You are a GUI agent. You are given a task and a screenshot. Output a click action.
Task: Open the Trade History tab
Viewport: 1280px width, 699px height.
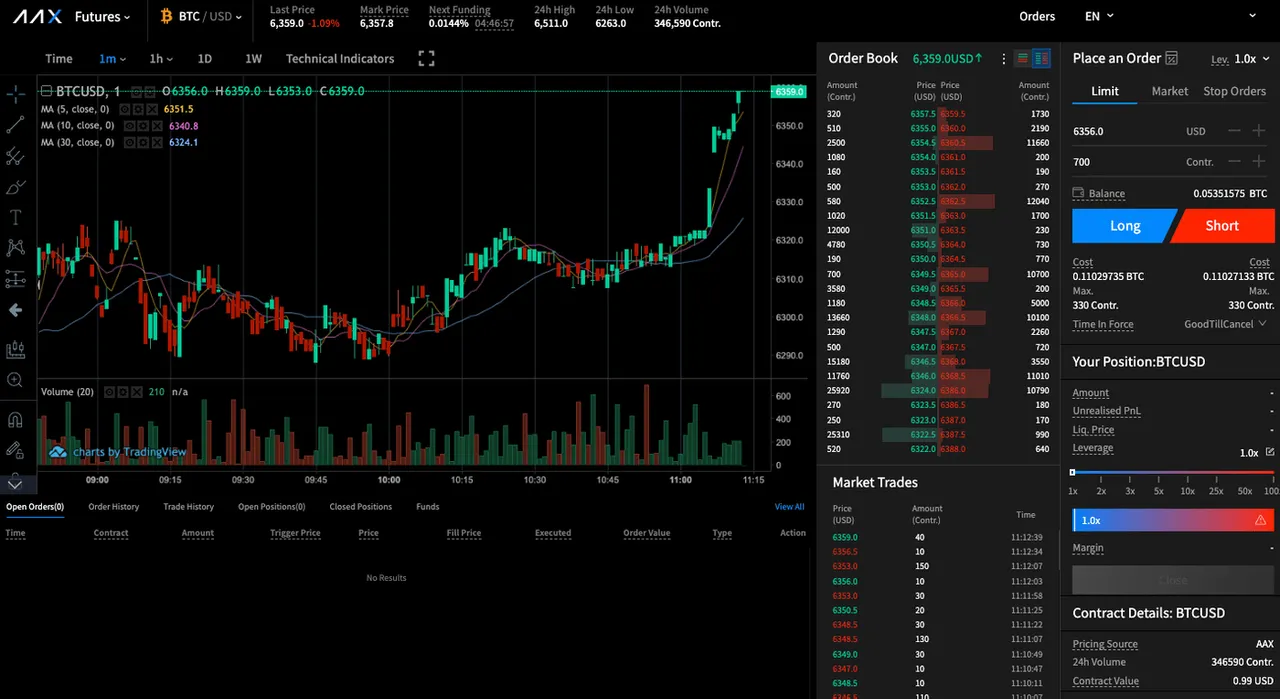pyautogui.click(x=188, y=507)
